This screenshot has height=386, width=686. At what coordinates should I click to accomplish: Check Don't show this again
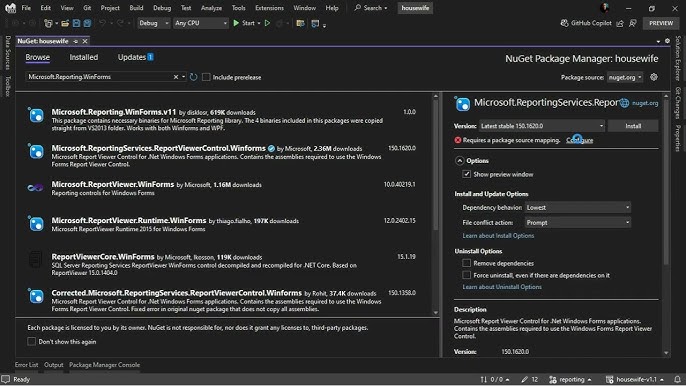pos(32,341)
